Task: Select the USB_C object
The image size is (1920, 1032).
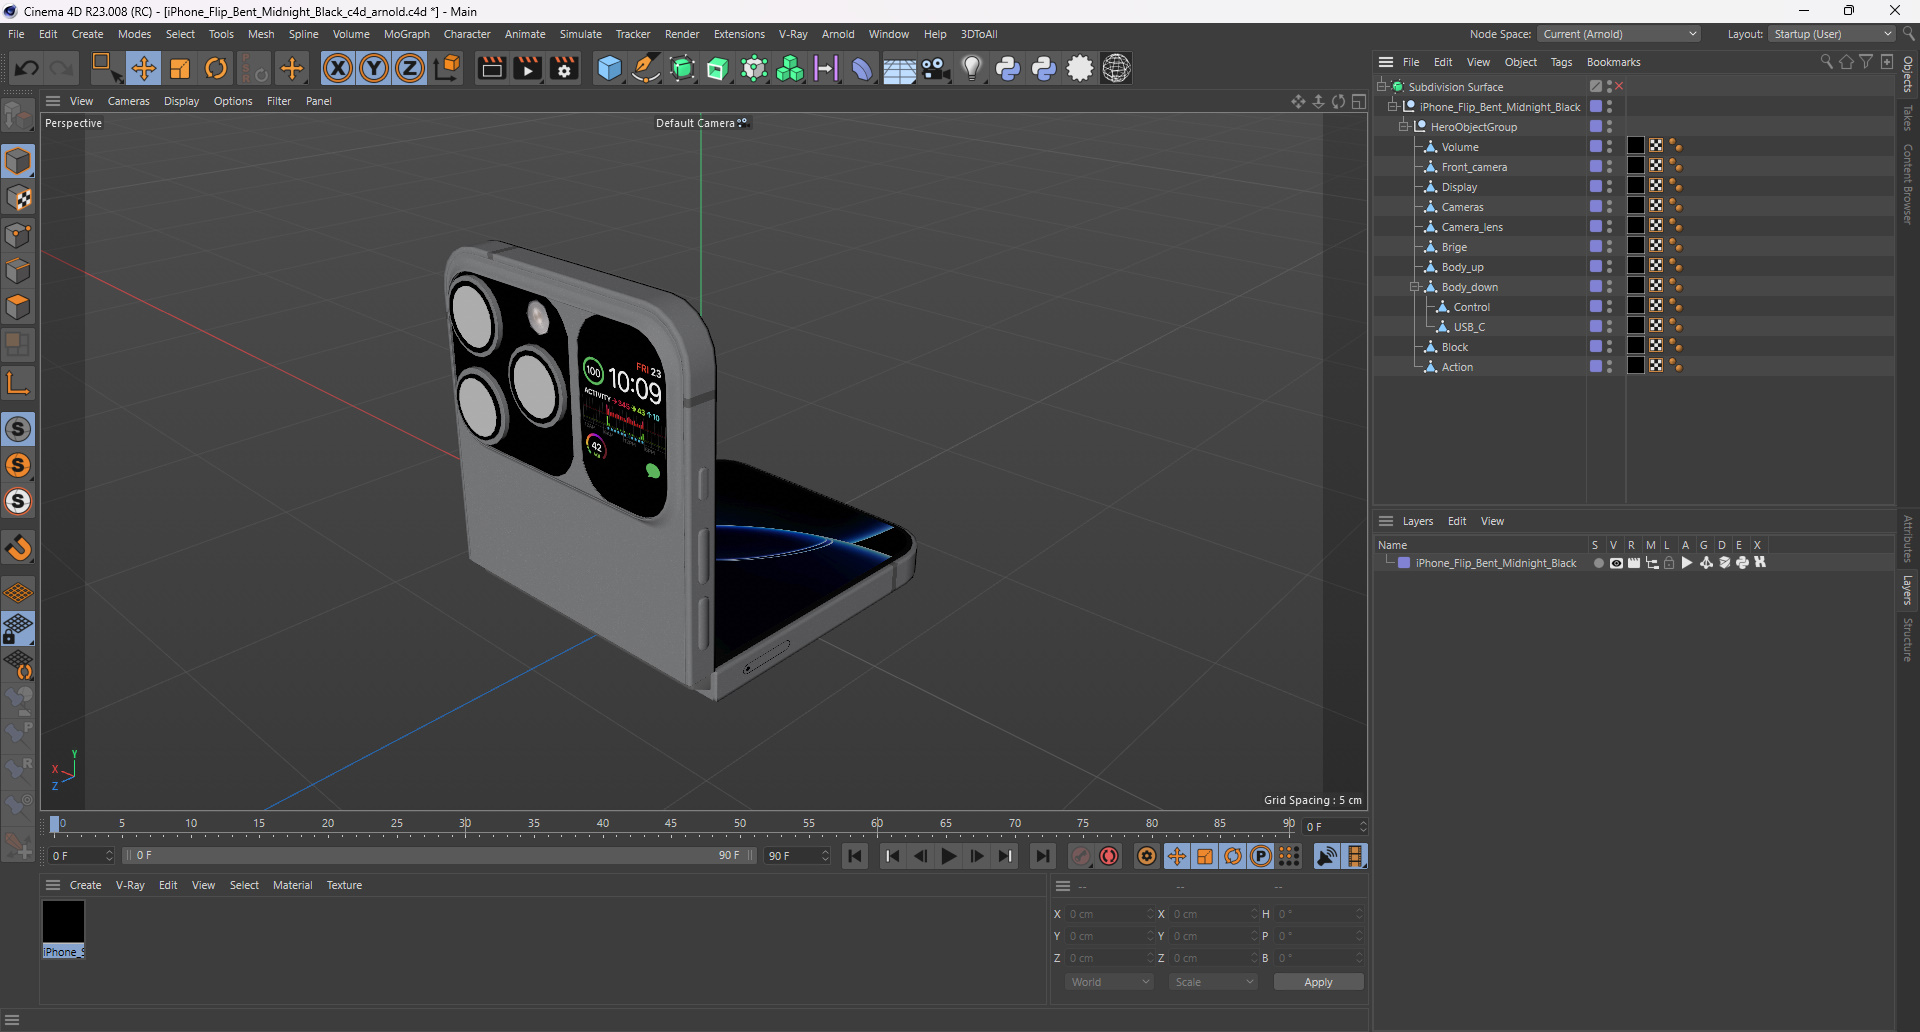Action: (1469, 327)
